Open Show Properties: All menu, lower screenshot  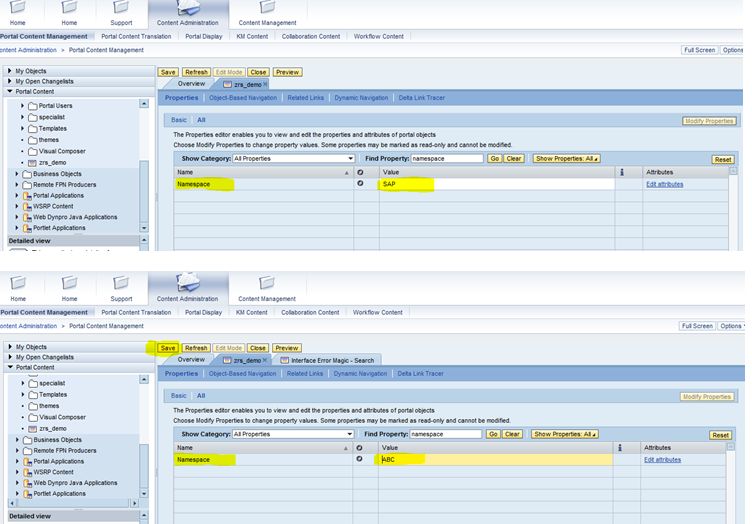pos(565,434)
